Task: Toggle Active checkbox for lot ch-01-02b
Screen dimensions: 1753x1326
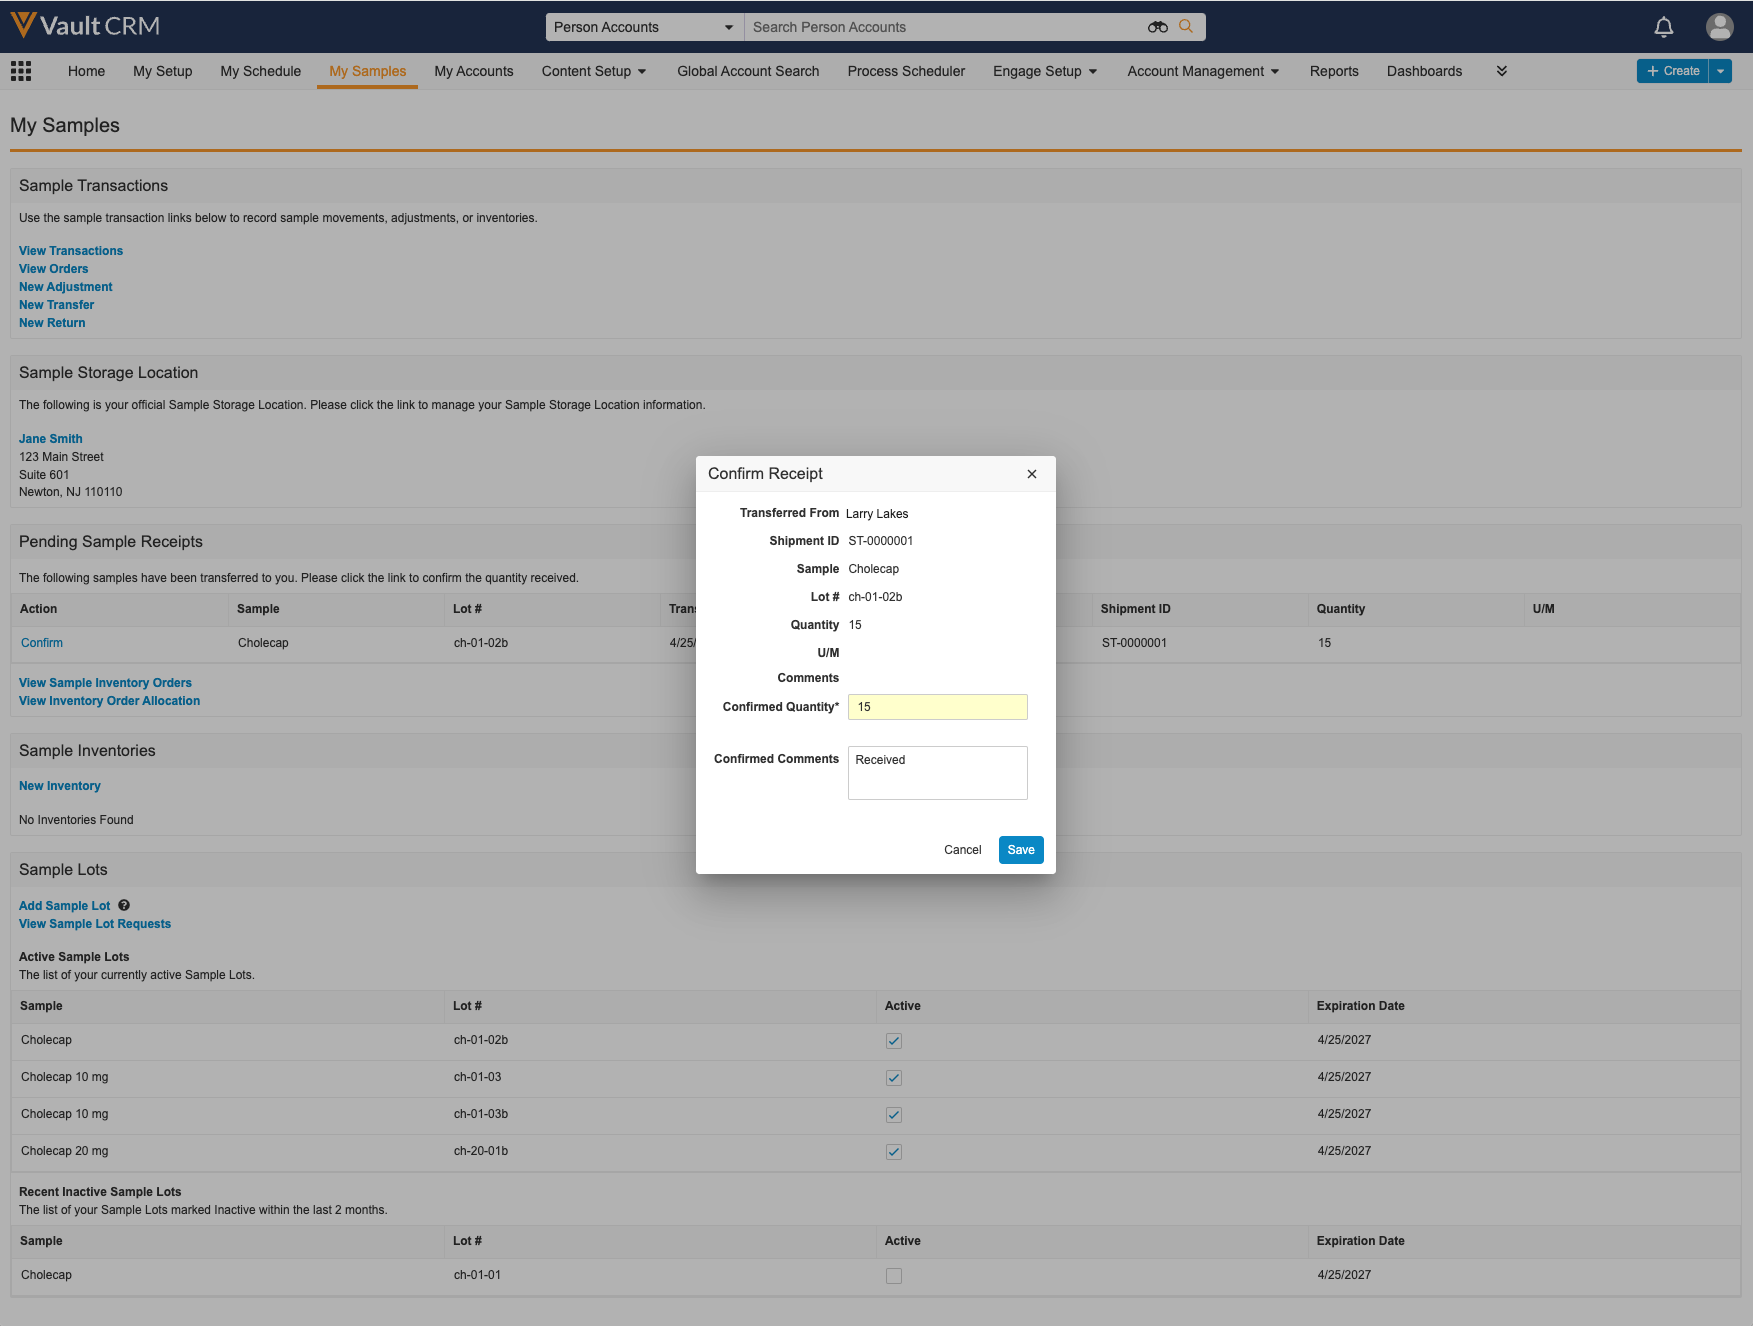Action: pyautogui.click(x=894, y=1041)
